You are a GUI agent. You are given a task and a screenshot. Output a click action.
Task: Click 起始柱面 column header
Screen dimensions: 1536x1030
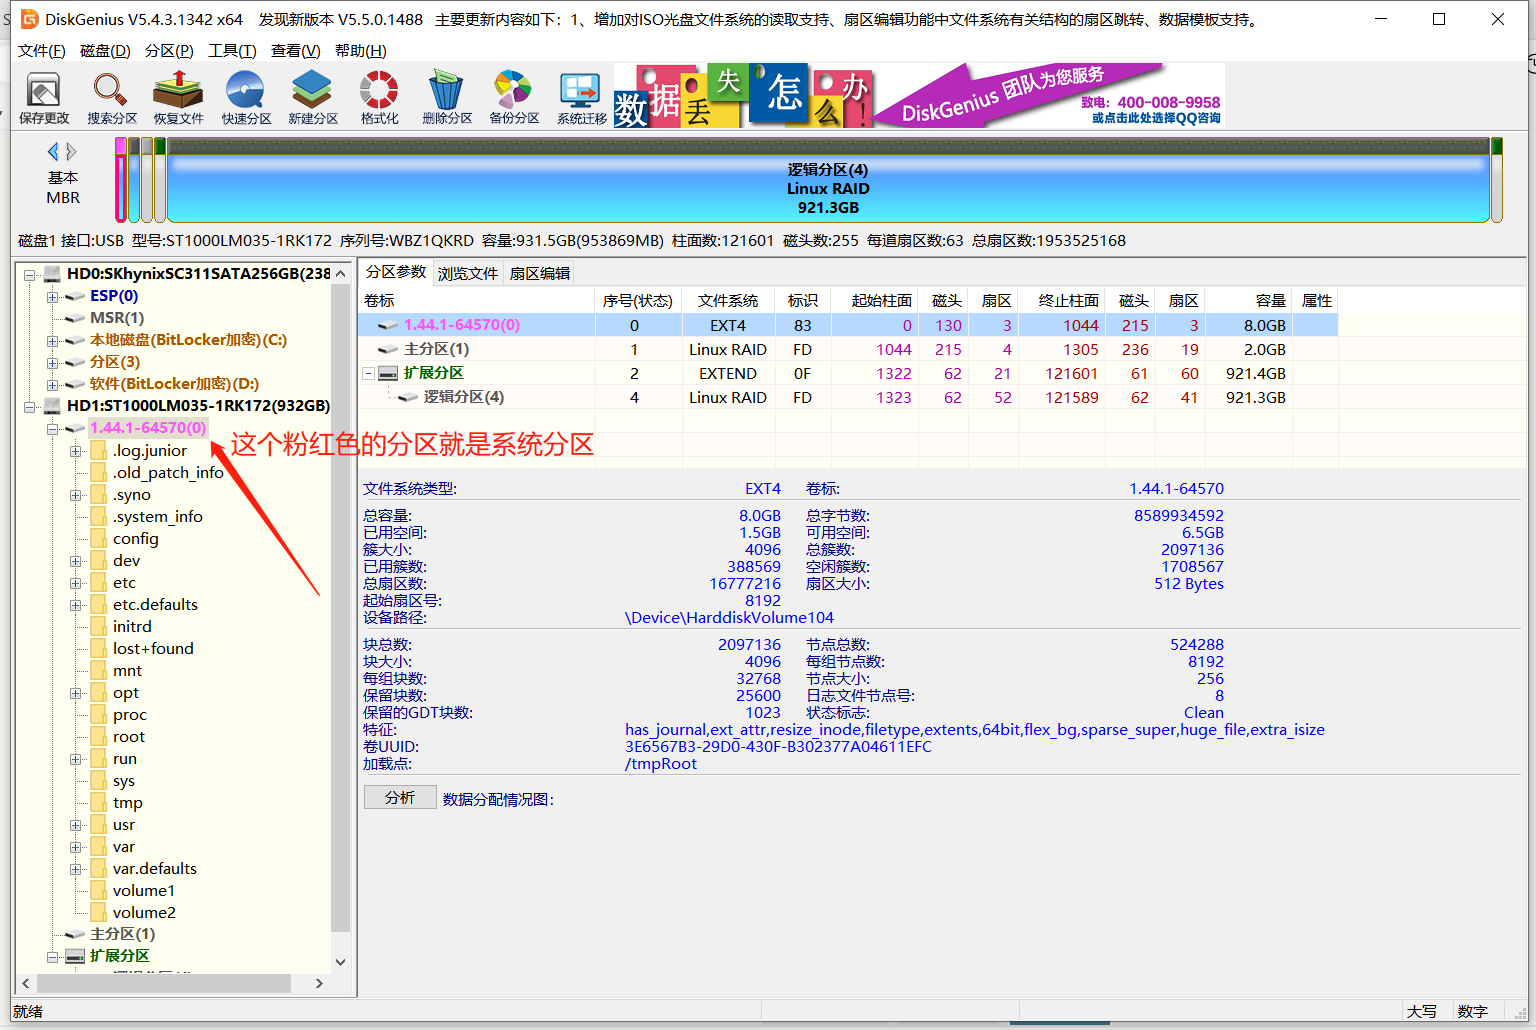pyautogui.click(x=875, y=301)
